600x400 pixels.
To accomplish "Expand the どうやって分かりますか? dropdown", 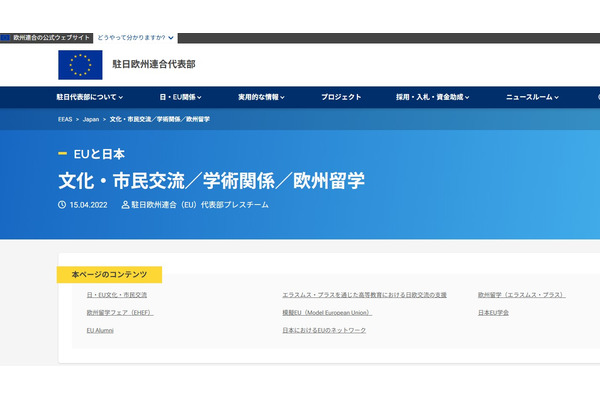I will [135, 38].
